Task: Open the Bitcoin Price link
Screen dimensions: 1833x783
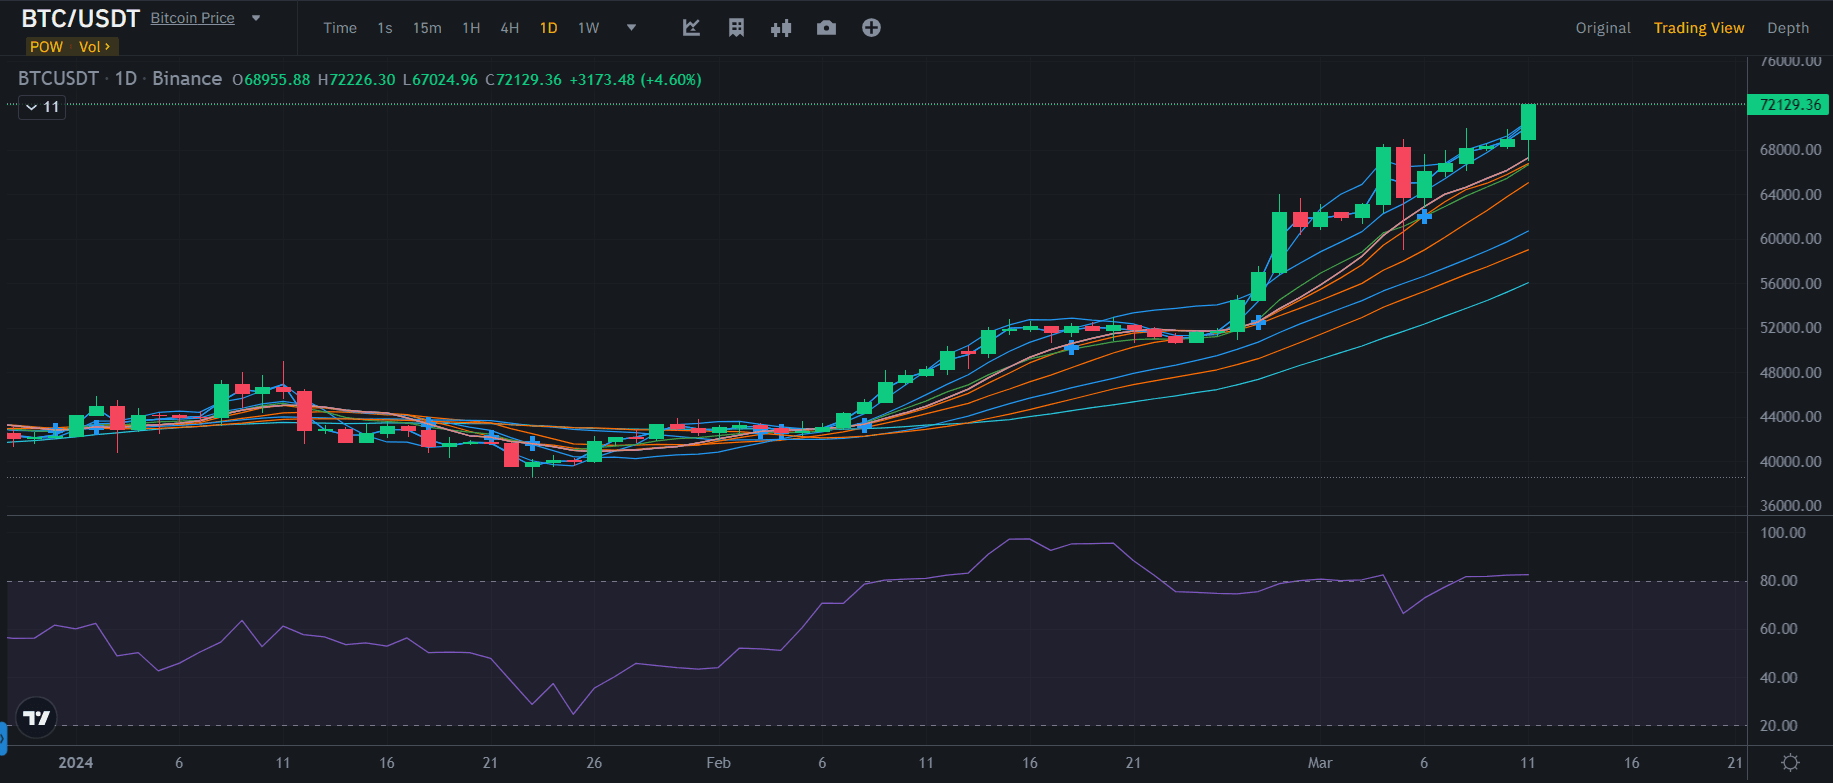Action: point(192,18)
